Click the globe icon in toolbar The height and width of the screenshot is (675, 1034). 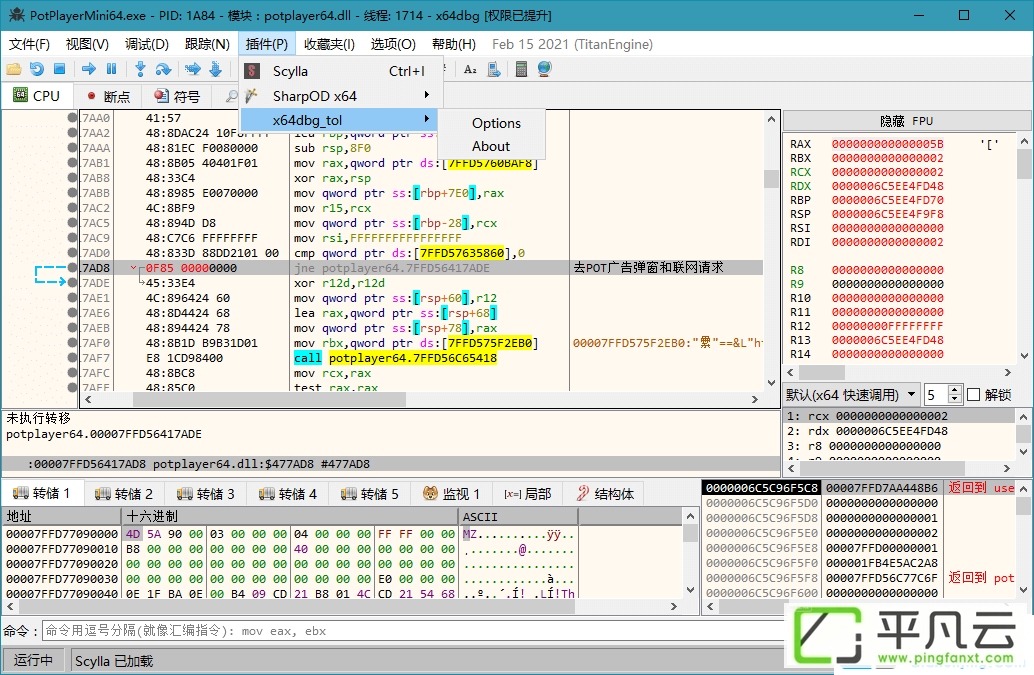(x=544, y=69)
